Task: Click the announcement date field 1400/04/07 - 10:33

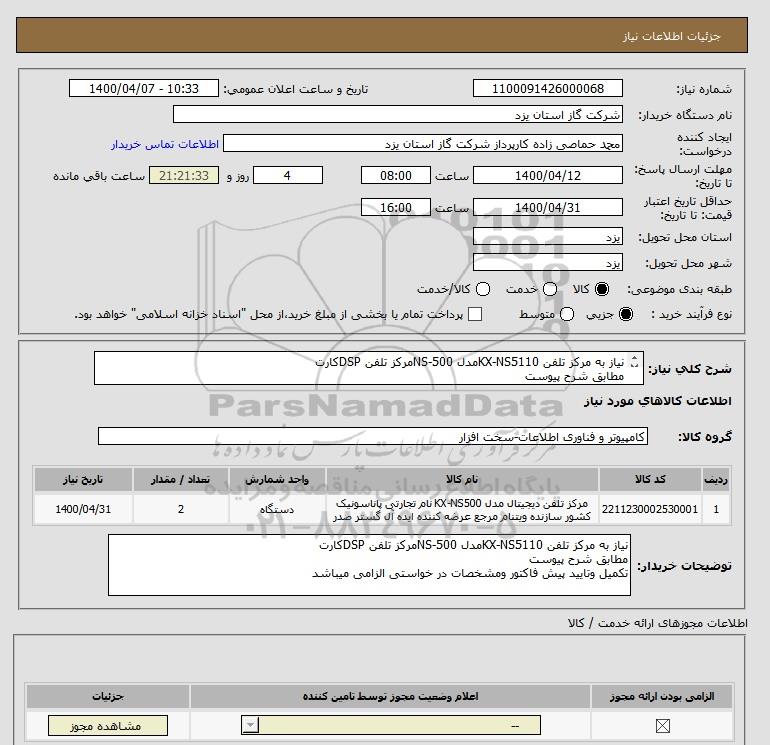Action: point(143,89)
